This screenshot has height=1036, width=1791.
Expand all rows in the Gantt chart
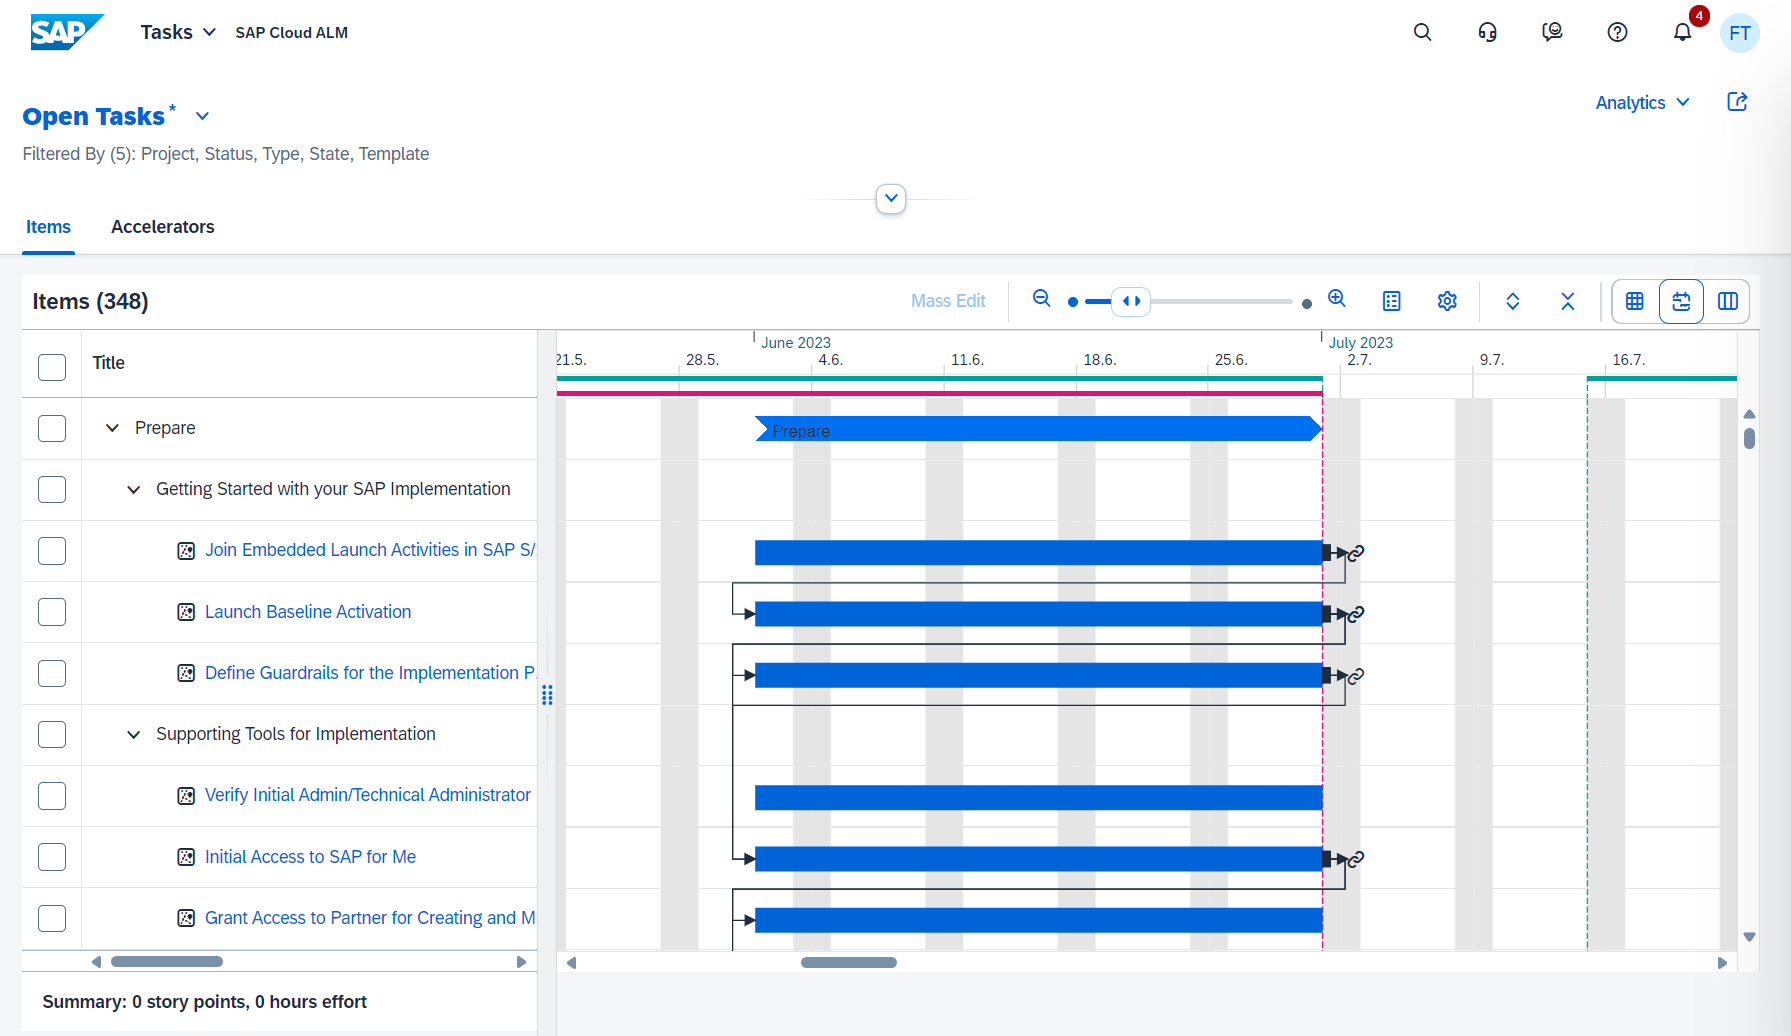(1513, 301)
